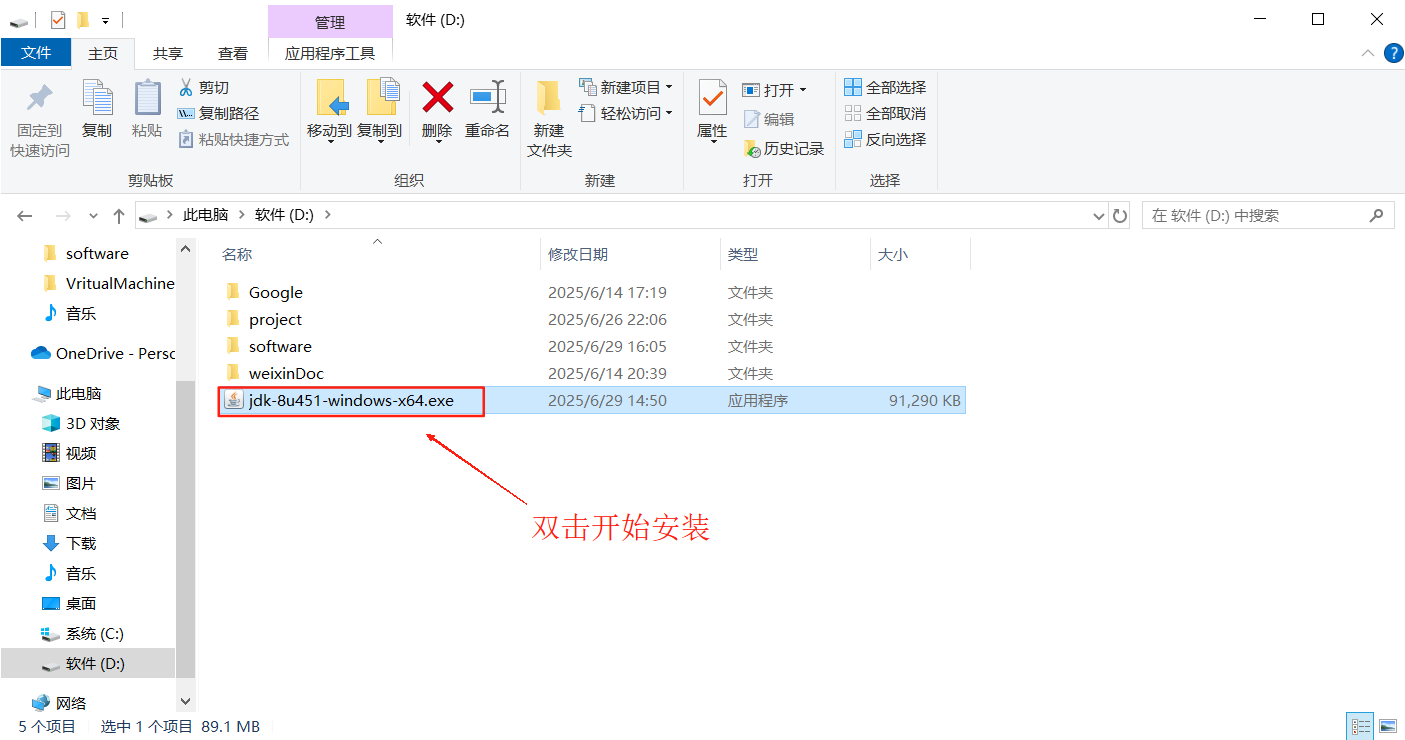Click the Manage (管理) contextual tab
This screenshot has height=740, width=1405.
click(330, 22)
